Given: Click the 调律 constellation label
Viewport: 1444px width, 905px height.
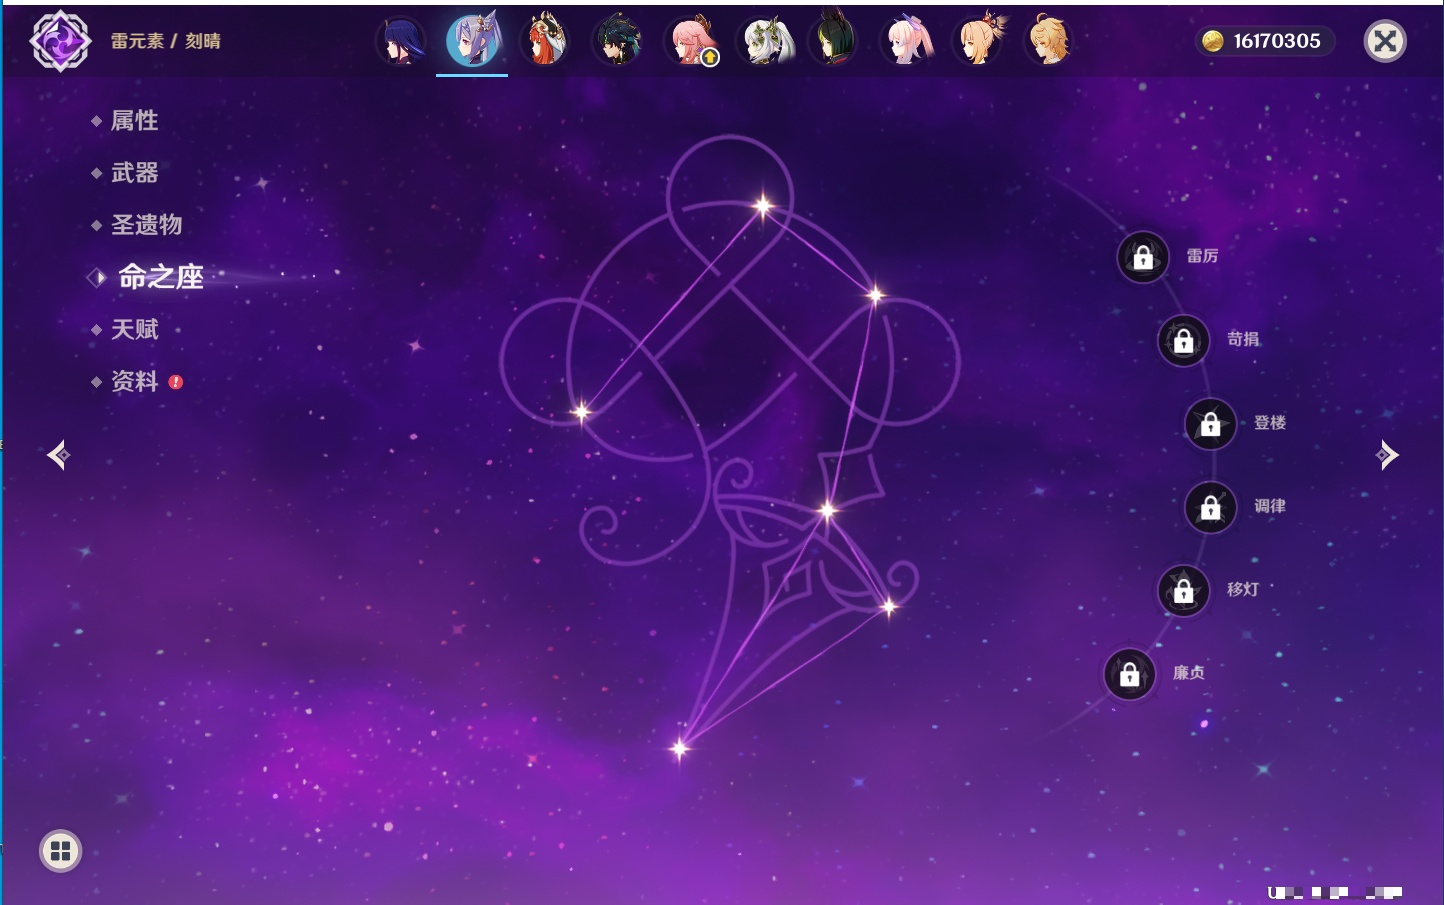Looking at the screenshot, I should coord(1270,506).
